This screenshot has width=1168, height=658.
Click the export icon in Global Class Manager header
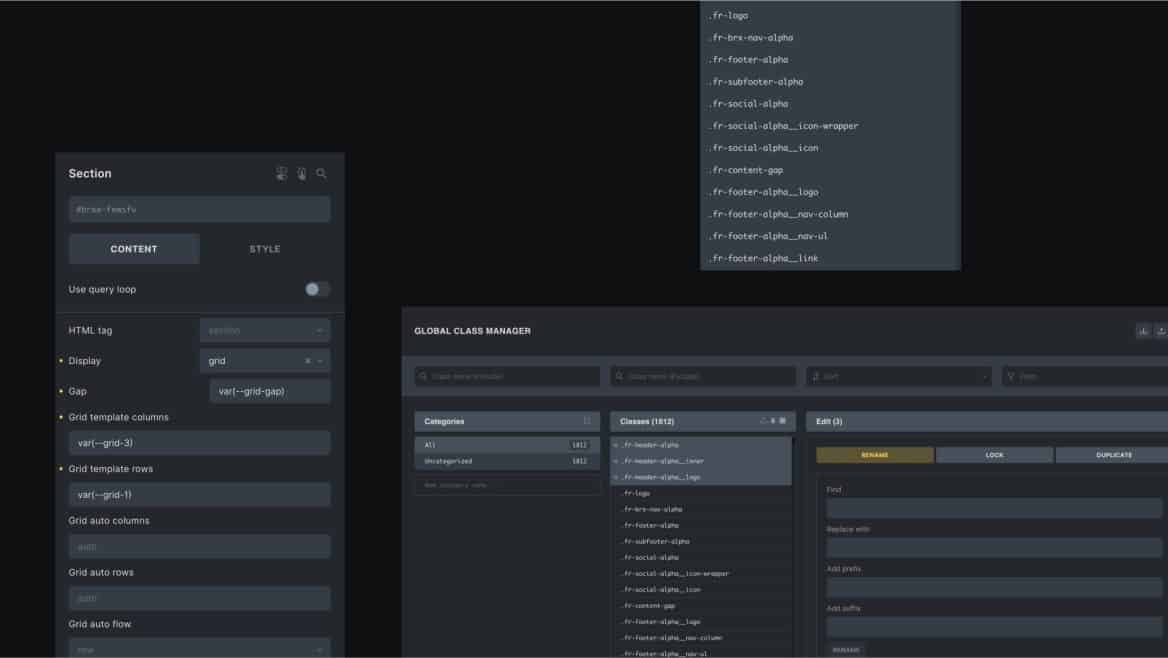pos(1161,331)
